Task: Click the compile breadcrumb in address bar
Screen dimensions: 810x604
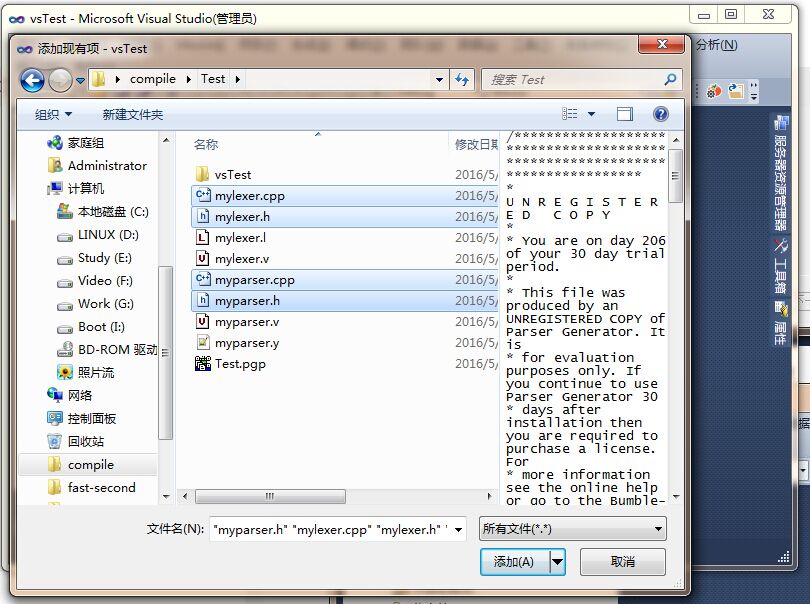Action: pos(152,79)
